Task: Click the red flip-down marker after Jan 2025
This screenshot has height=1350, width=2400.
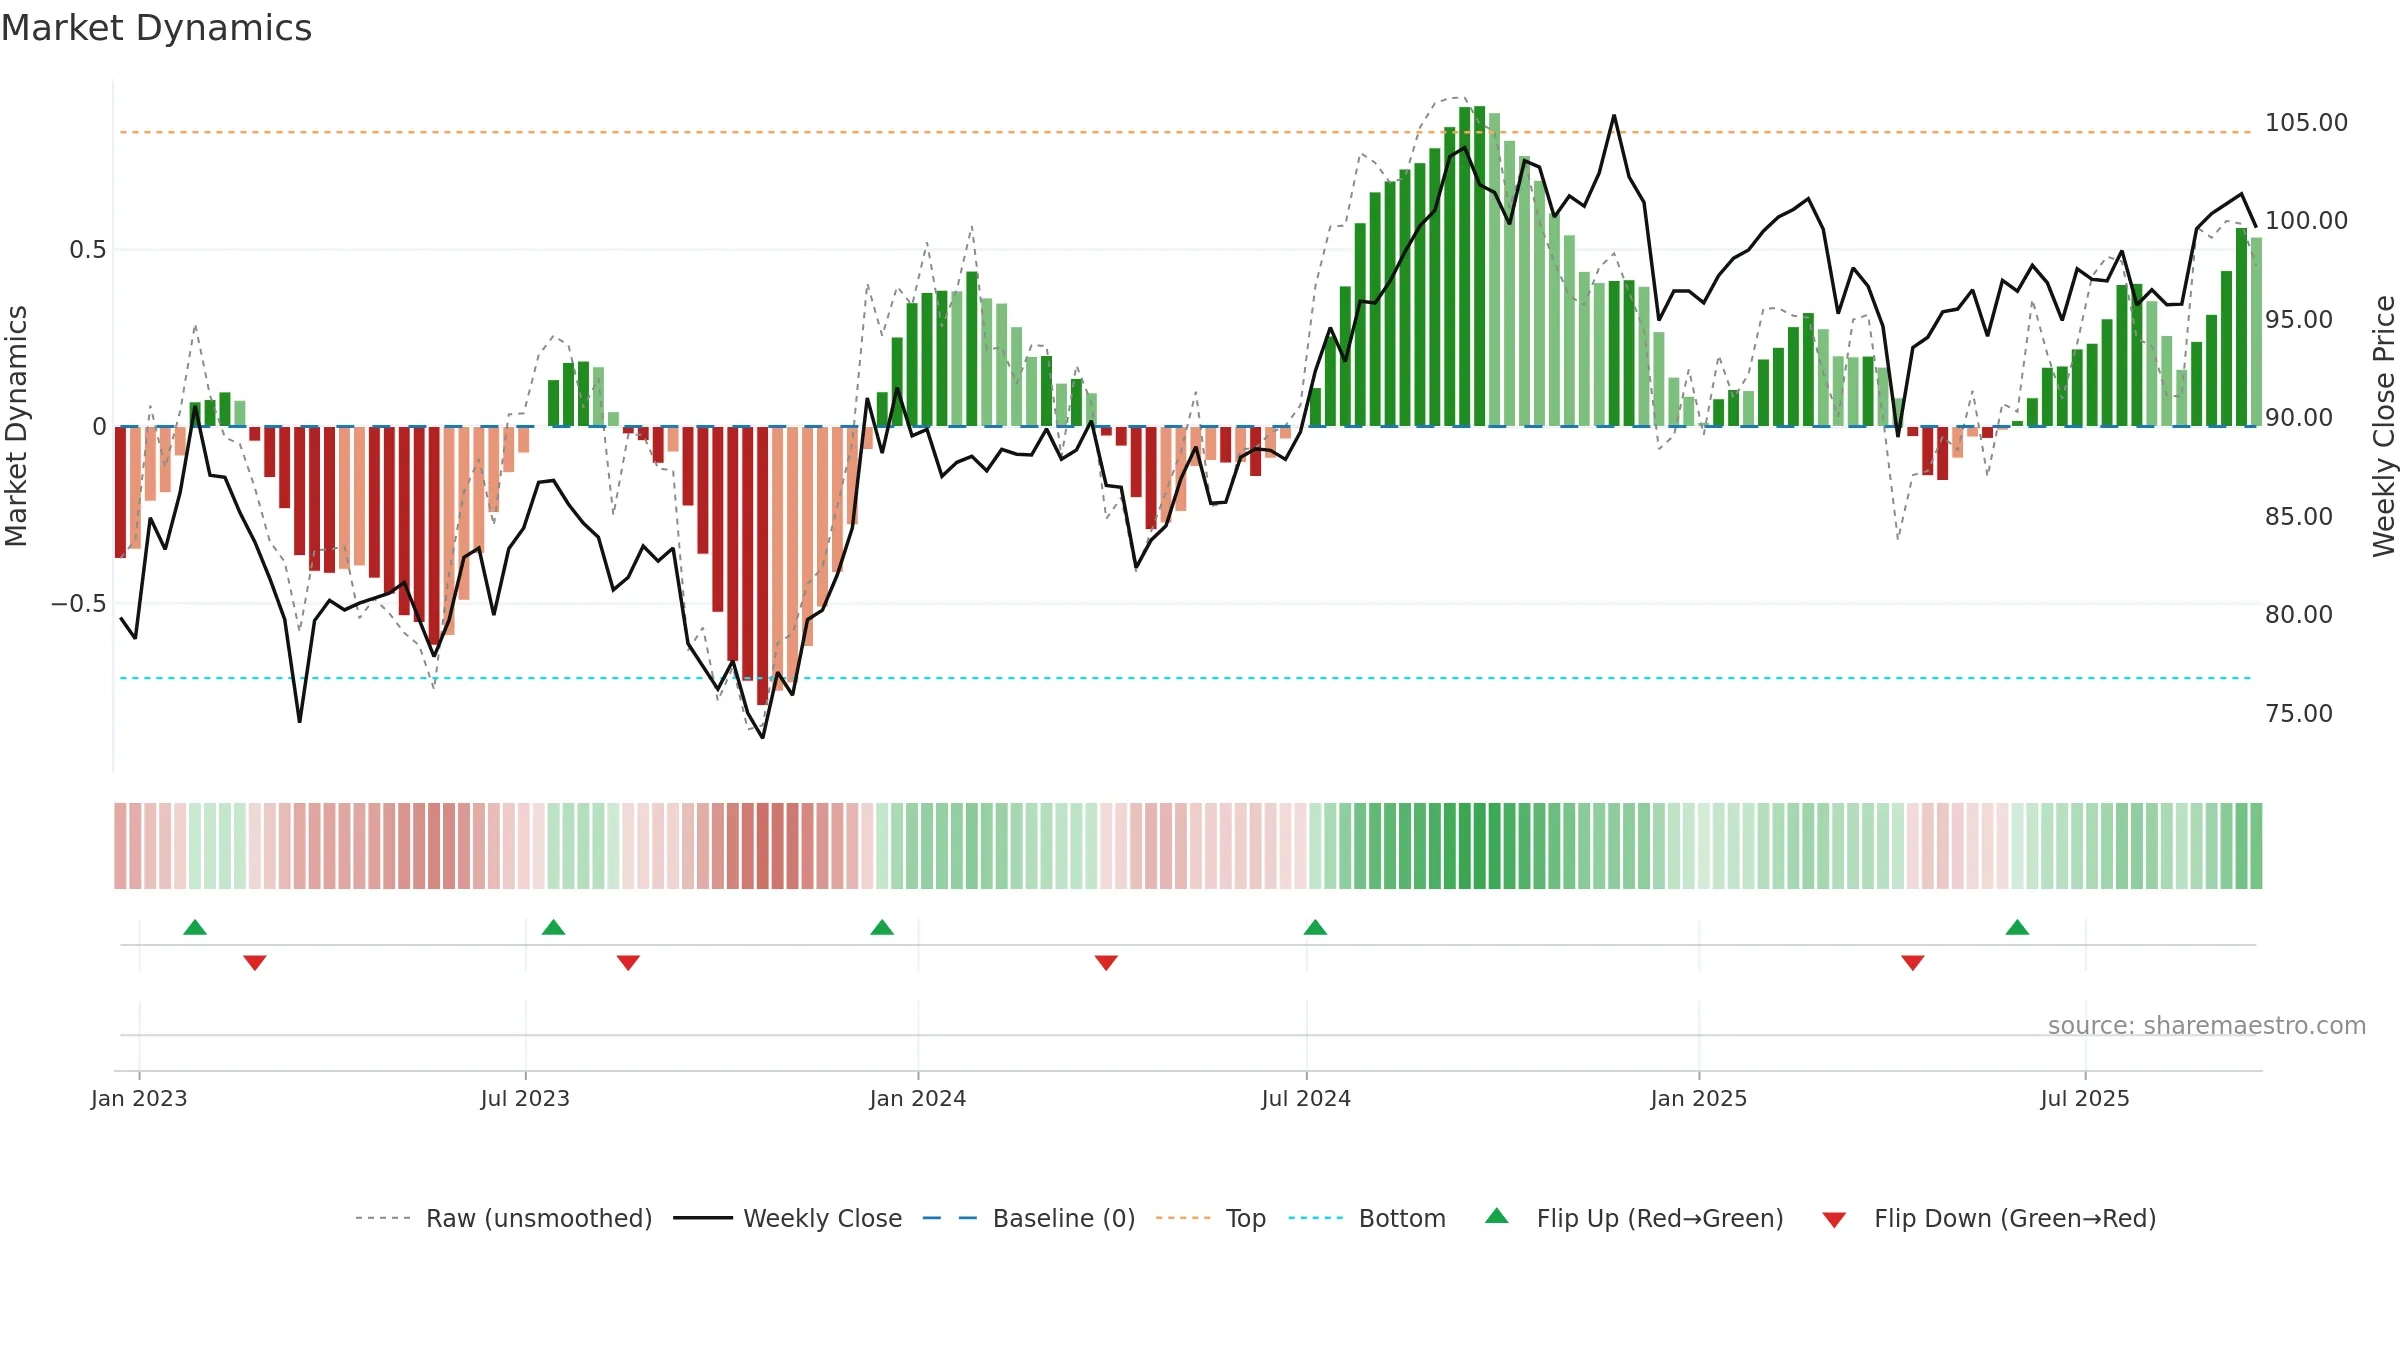Action: (x=1913, y=962)
